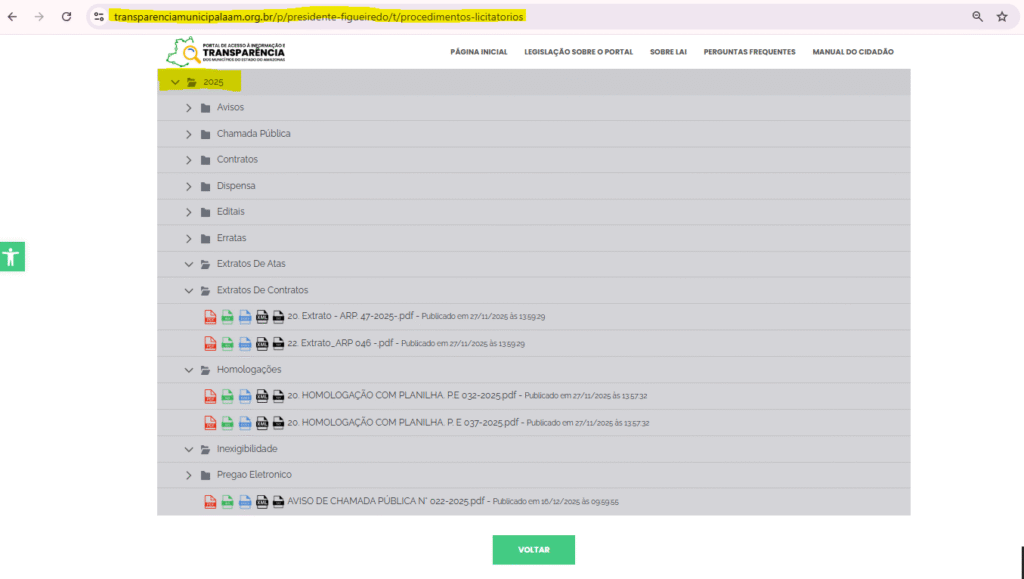
Task: Bookmark this page with the star icon
Action: (1001, 17)
